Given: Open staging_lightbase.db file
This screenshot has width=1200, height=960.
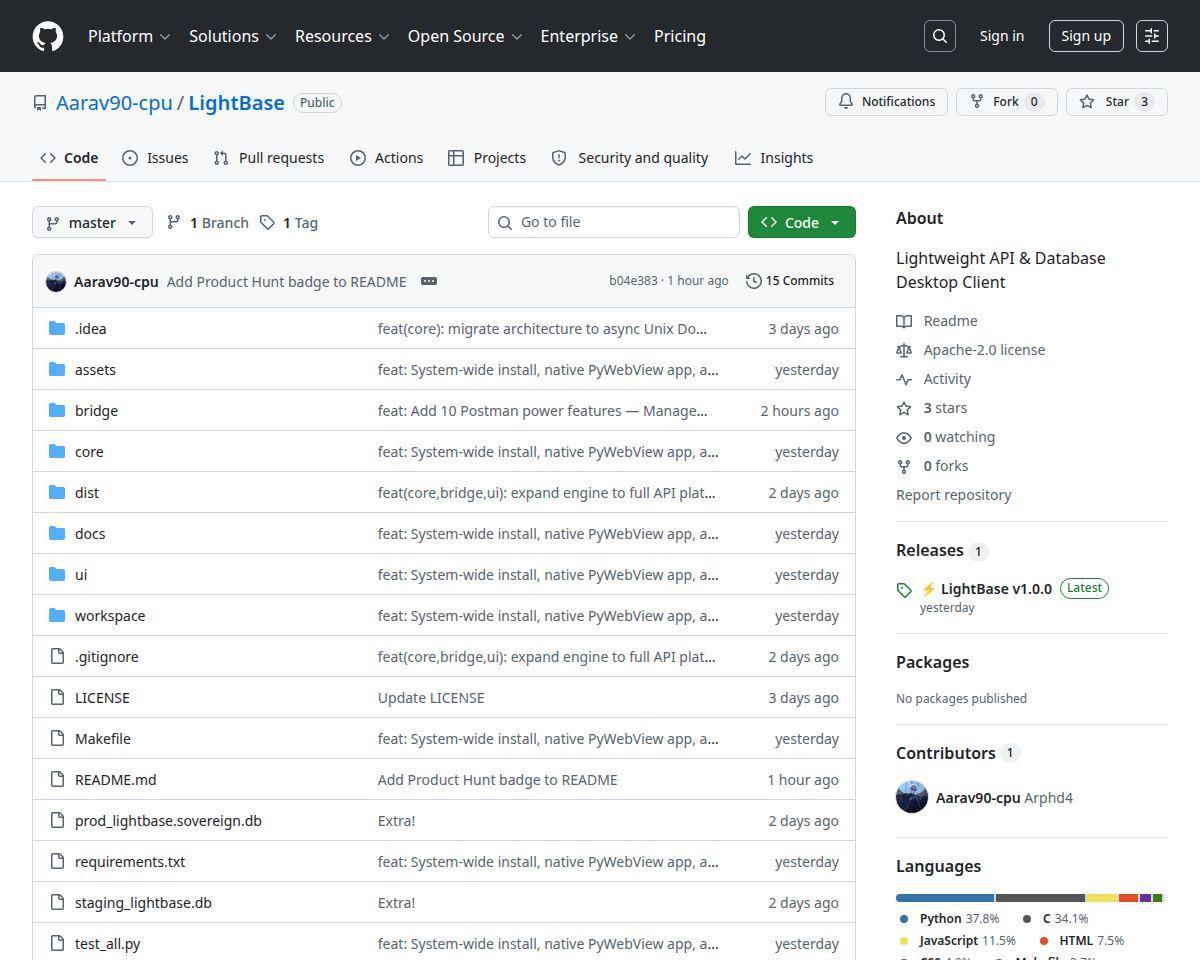Looking at the screenshot, I should tap(143, 903).
